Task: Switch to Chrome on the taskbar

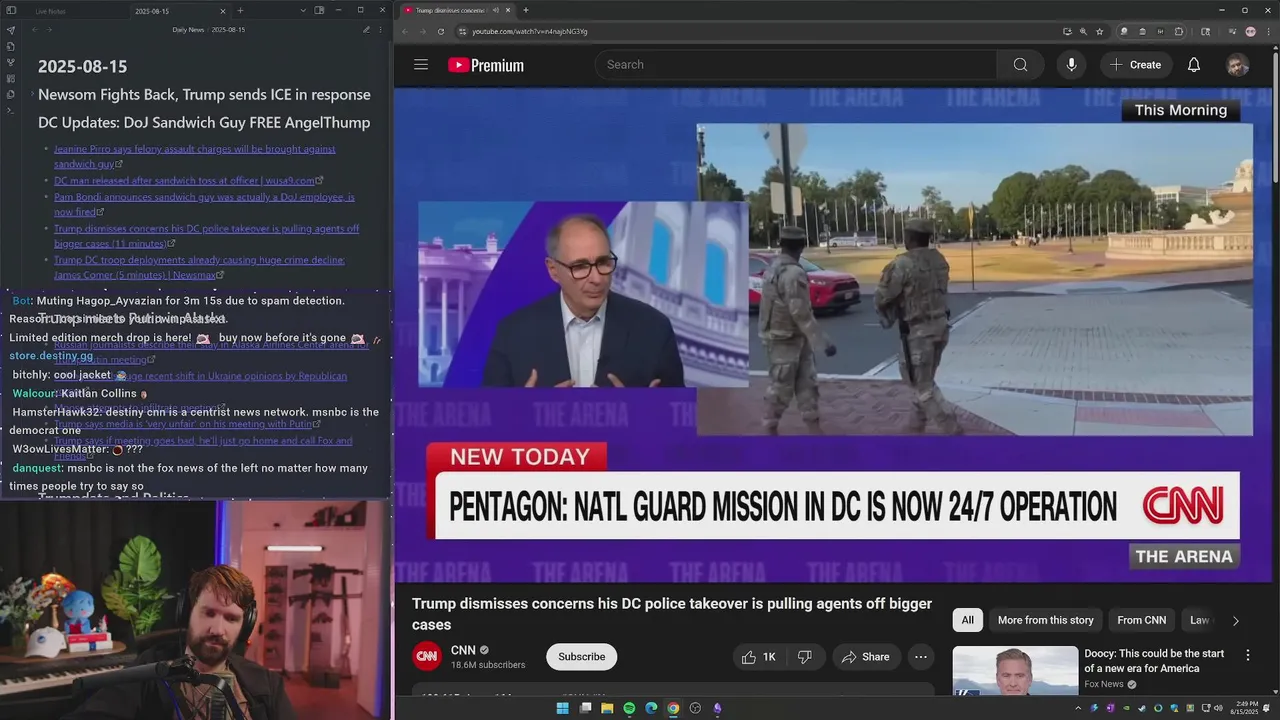Action: [x=673, y=708]
